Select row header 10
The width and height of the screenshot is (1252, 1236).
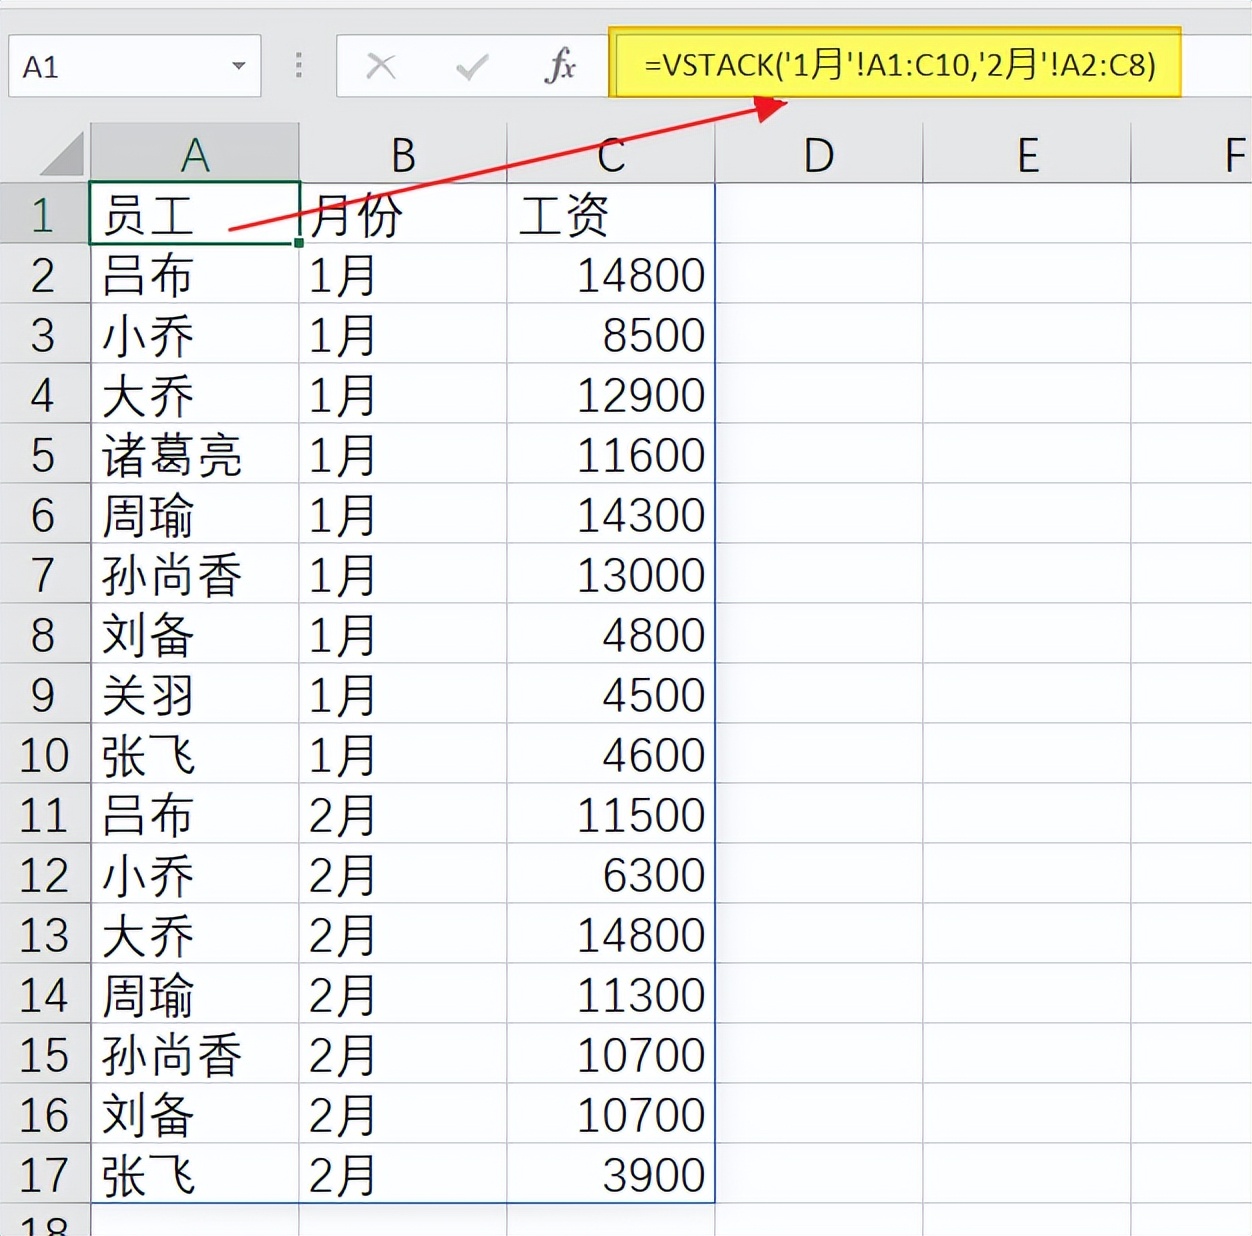point(45,755)
